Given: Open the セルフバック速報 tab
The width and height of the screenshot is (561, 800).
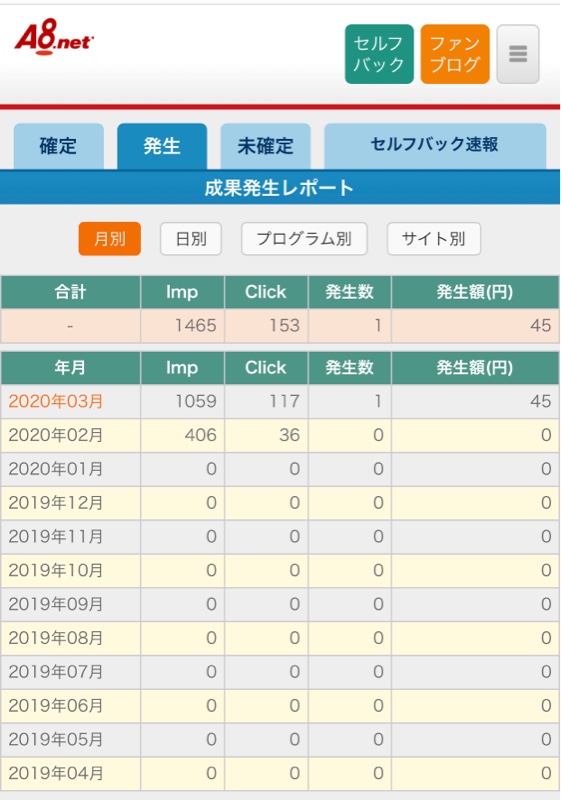Looking at the screenshot, I should [x=435, y=146].
